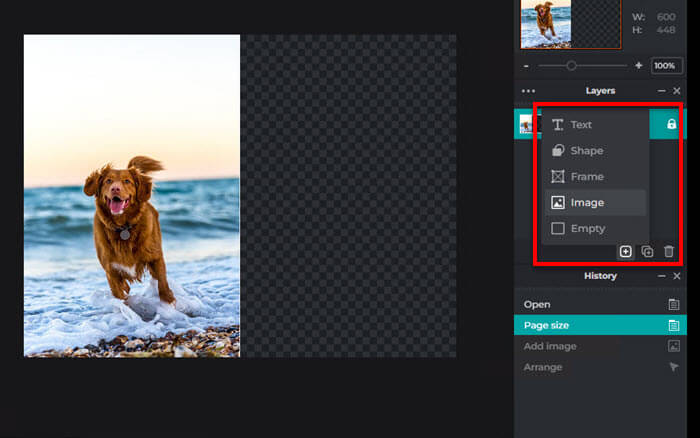Click the icon beside Open history step

[x=674, y=305]
